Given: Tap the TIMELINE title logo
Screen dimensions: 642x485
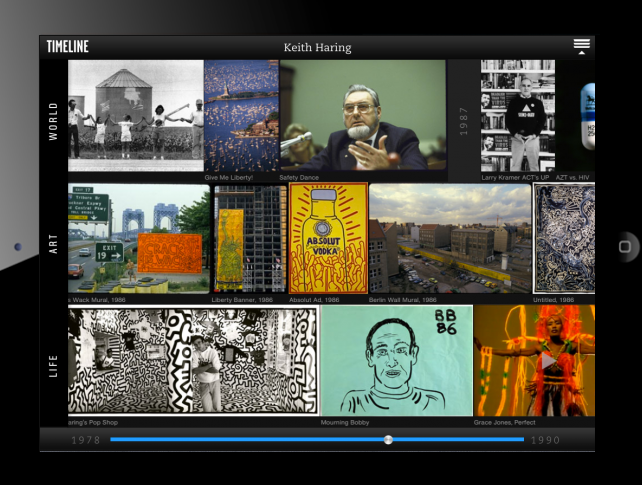Looking at the screenshot, I should [x=68, y=47].
